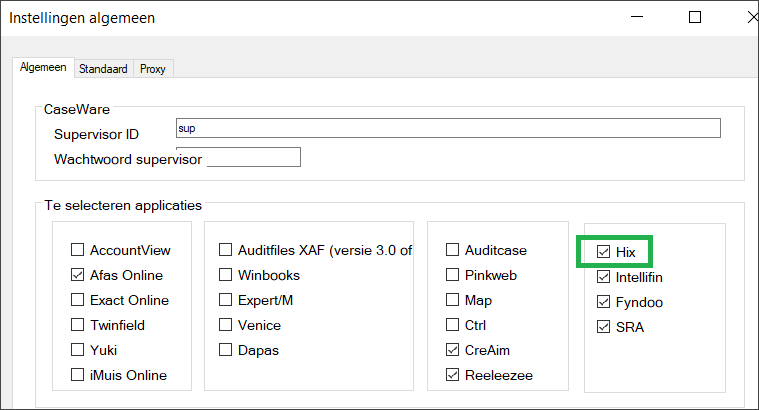Screen dimensions: 759x410
Task: Close the Instellingen algemeen dialog
Action: click(x=752, y=17)
